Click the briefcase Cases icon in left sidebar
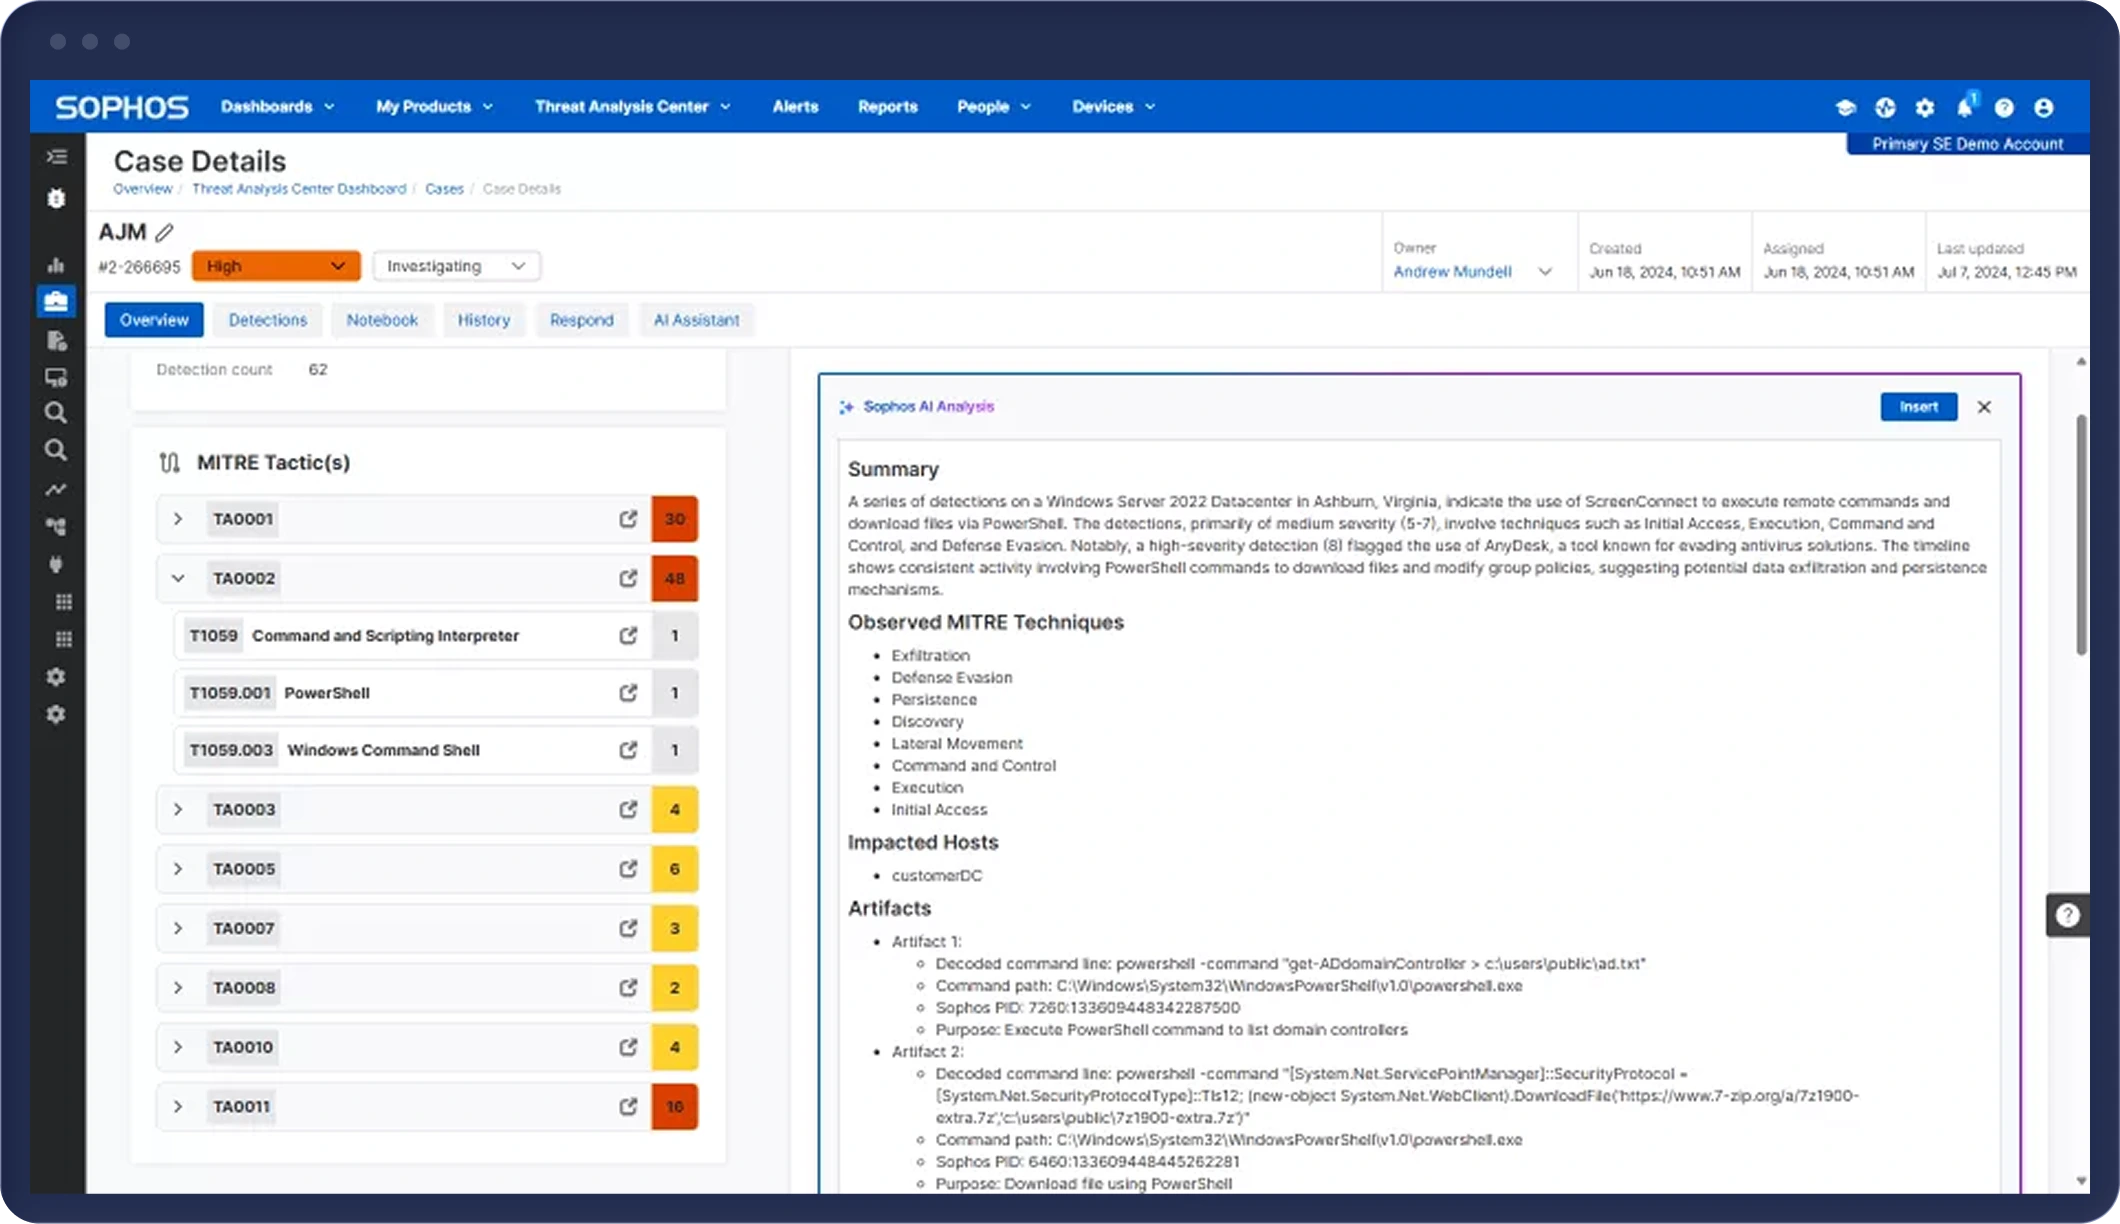This screenshot has width=2120, height=1224. pyautogui.click(x=56, y=301)
